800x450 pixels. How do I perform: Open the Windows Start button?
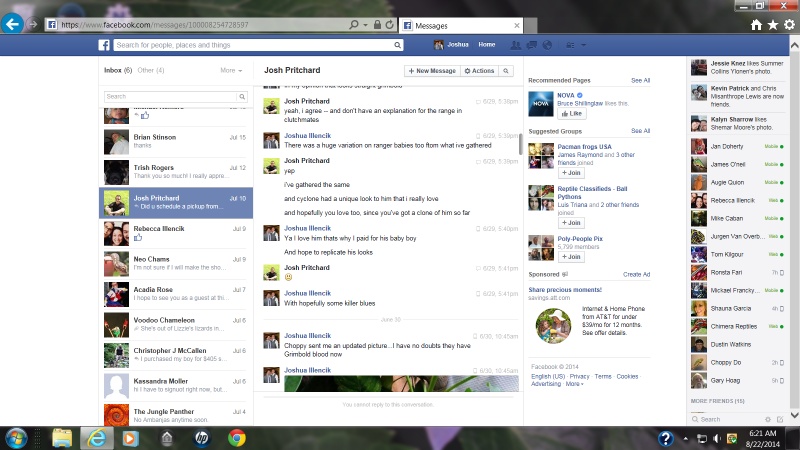click(16, 438)
